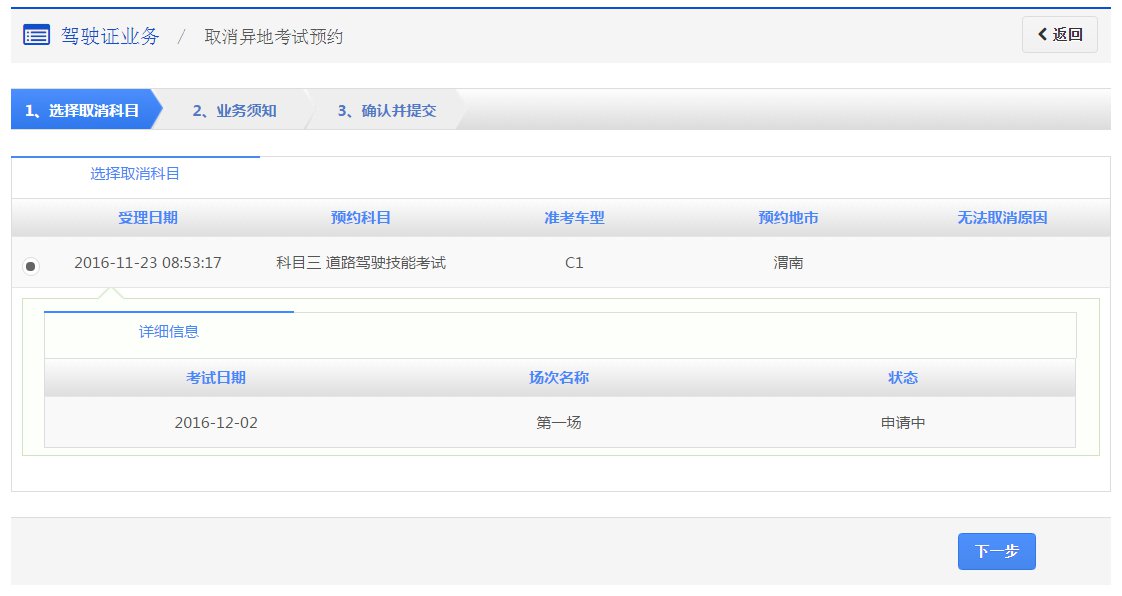Click the back arrow icon in 返回 button
Viewport: 1122px width, 596px height.
tap(1043, 34)
